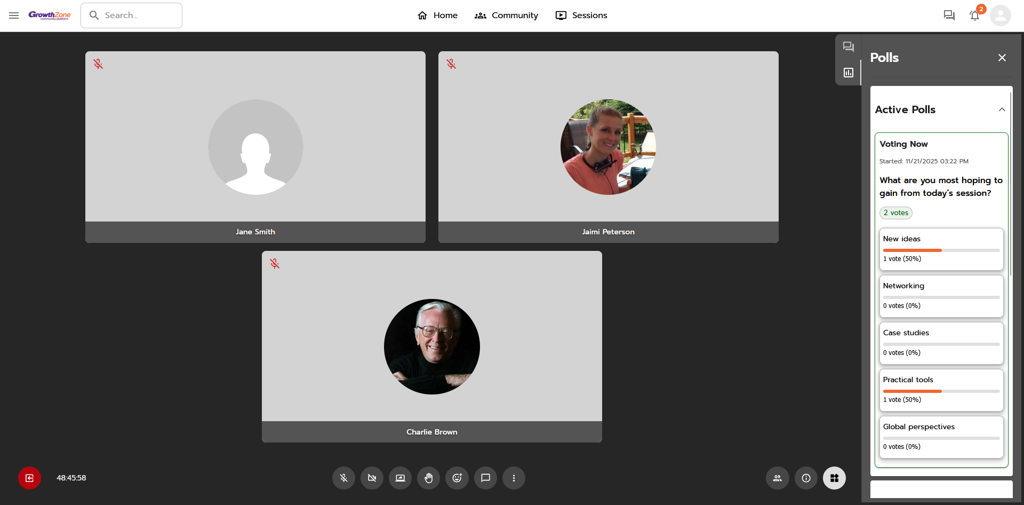Viewport: 1024px width, 505px height.
Task: Open chat side panel tab
Action: click(848, 47)
